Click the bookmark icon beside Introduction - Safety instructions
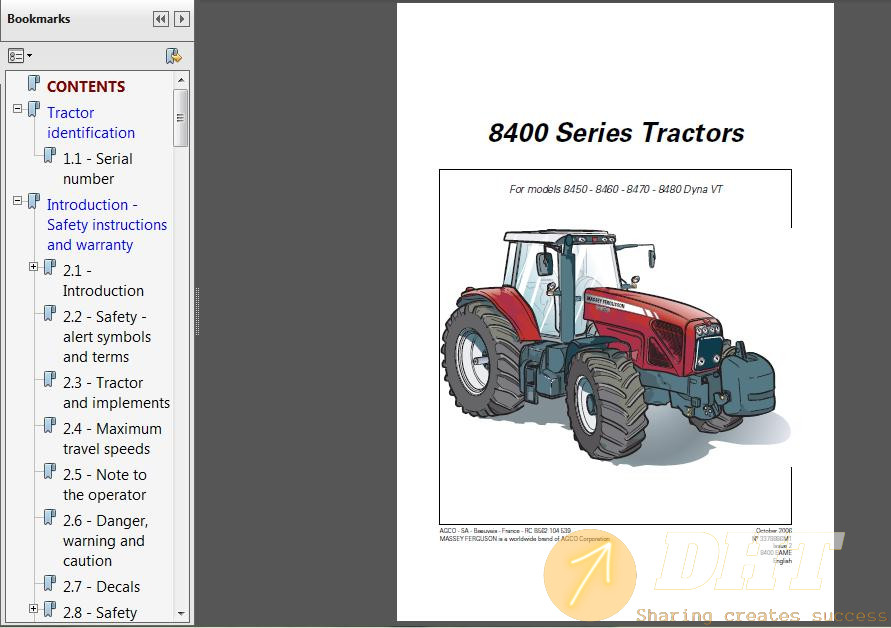This screenshot has height=628, width=891. (x=34, y=202)
